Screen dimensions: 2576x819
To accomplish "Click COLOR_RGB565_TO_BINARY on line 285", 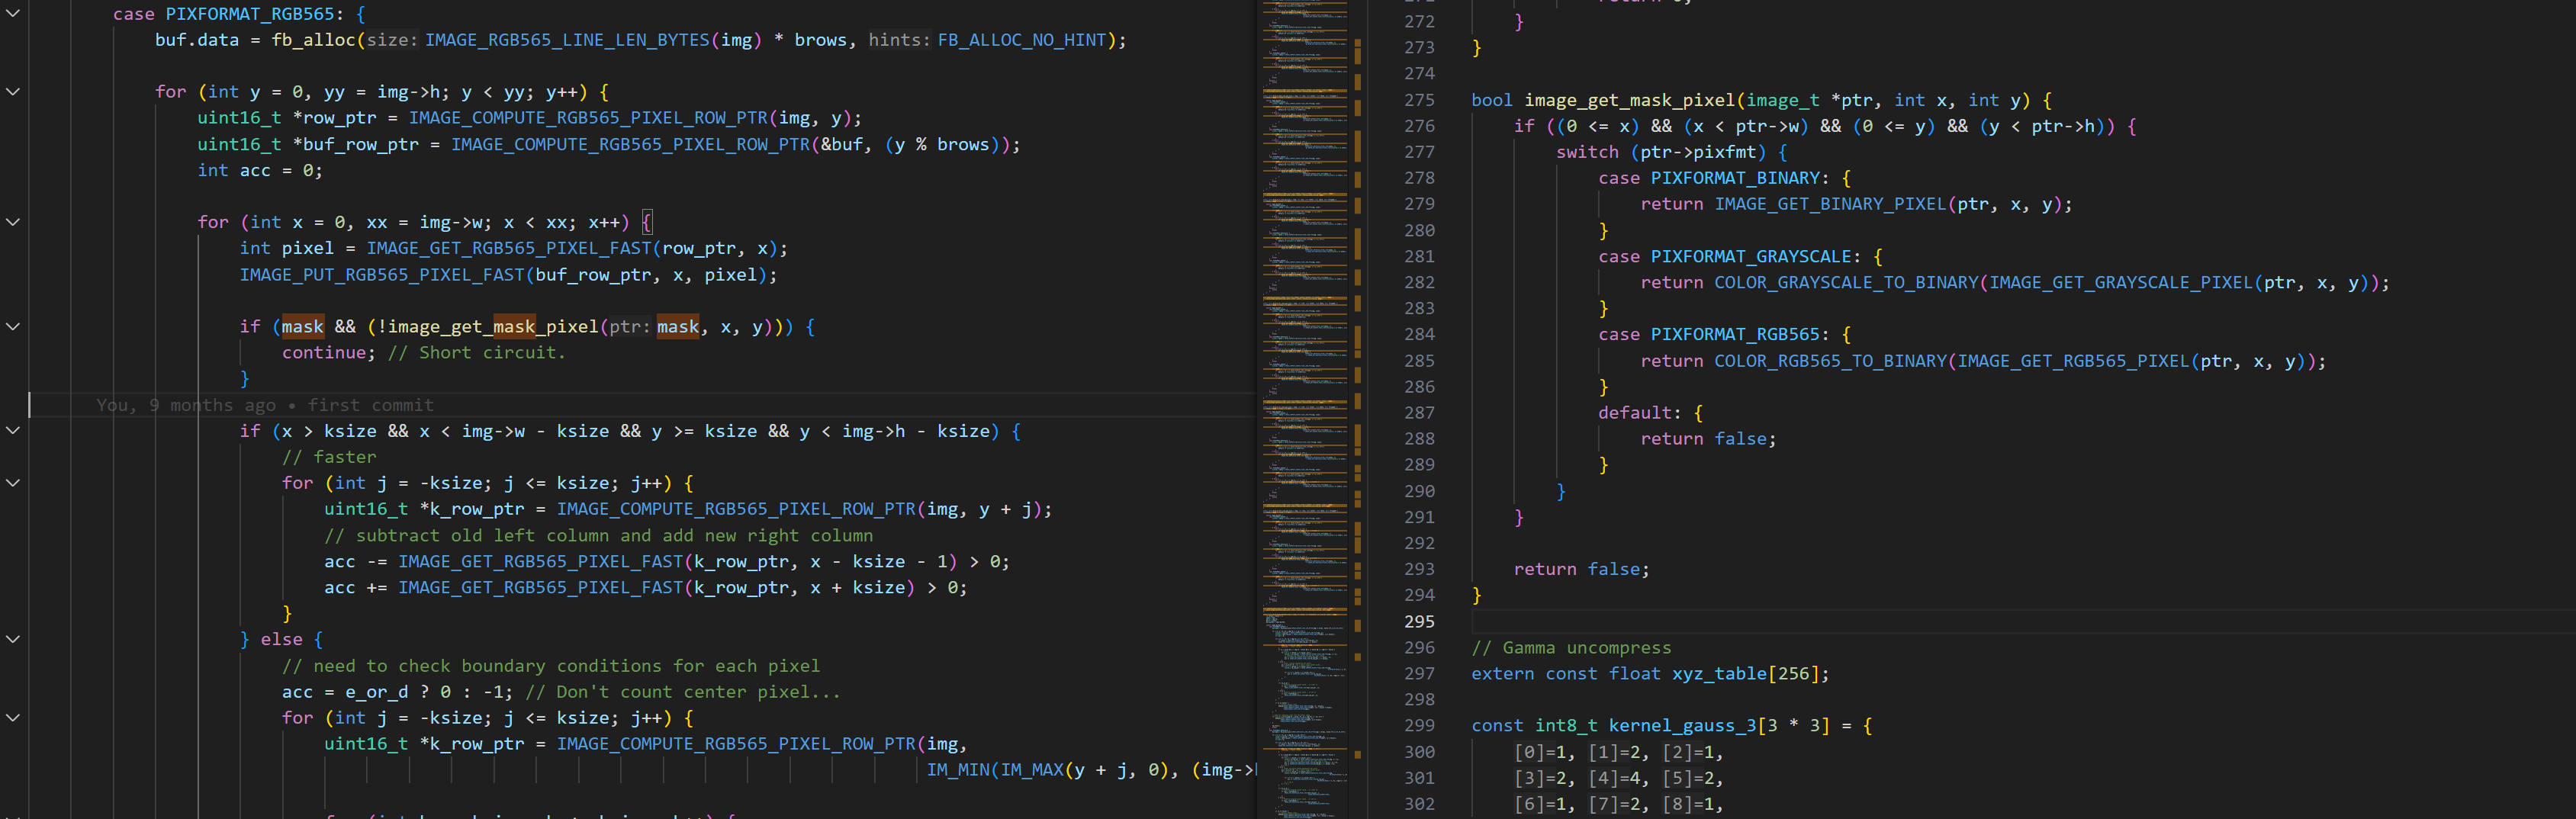I will coord(1830,361).
